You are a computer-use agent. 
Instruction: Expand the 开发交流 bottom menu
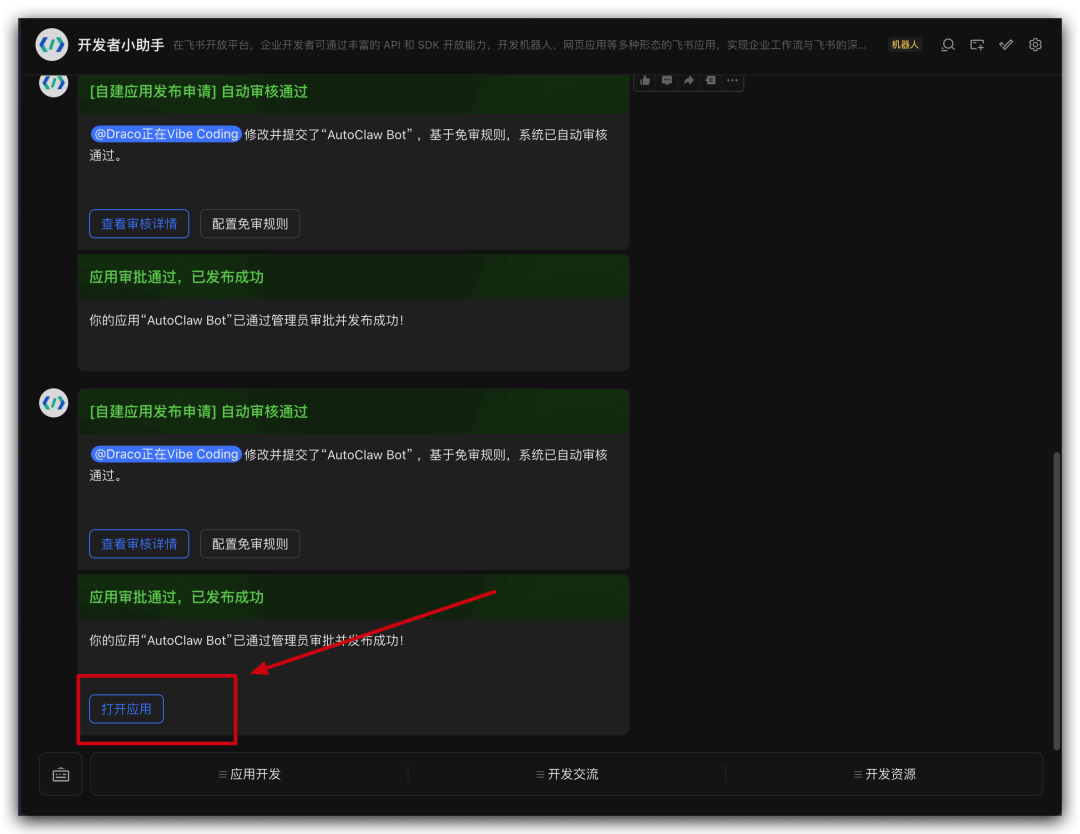tap(567, 774)
